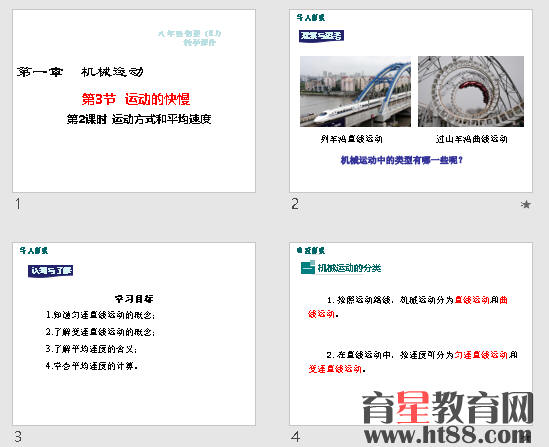Click slide number 3 label
Image resolution: width=549 pixels, height=447 pixels.
[x=18, y=437]
